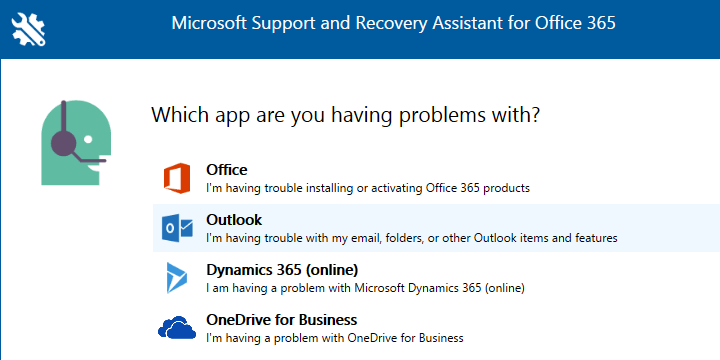Click the blank area right of Office row
Viewport: 720px width, 360px height.
624,178
